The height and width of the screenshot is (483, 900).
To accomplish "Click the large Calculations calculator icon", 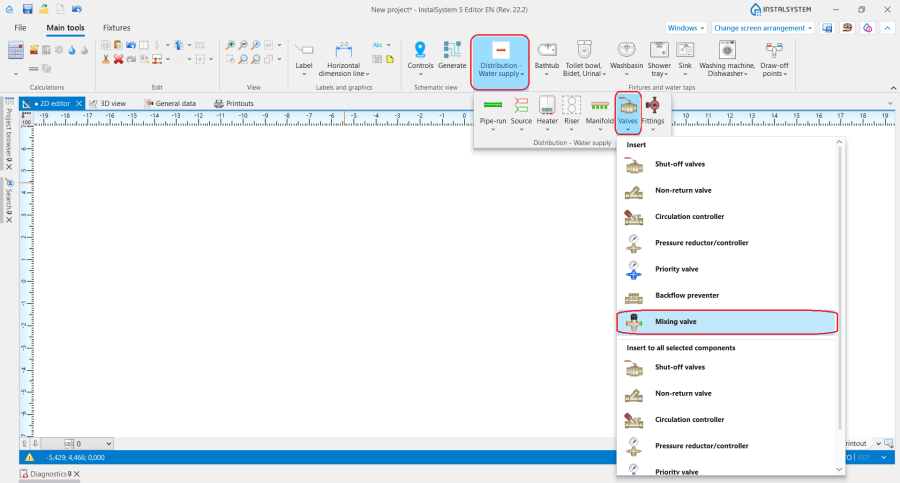I will coord(15,51).
